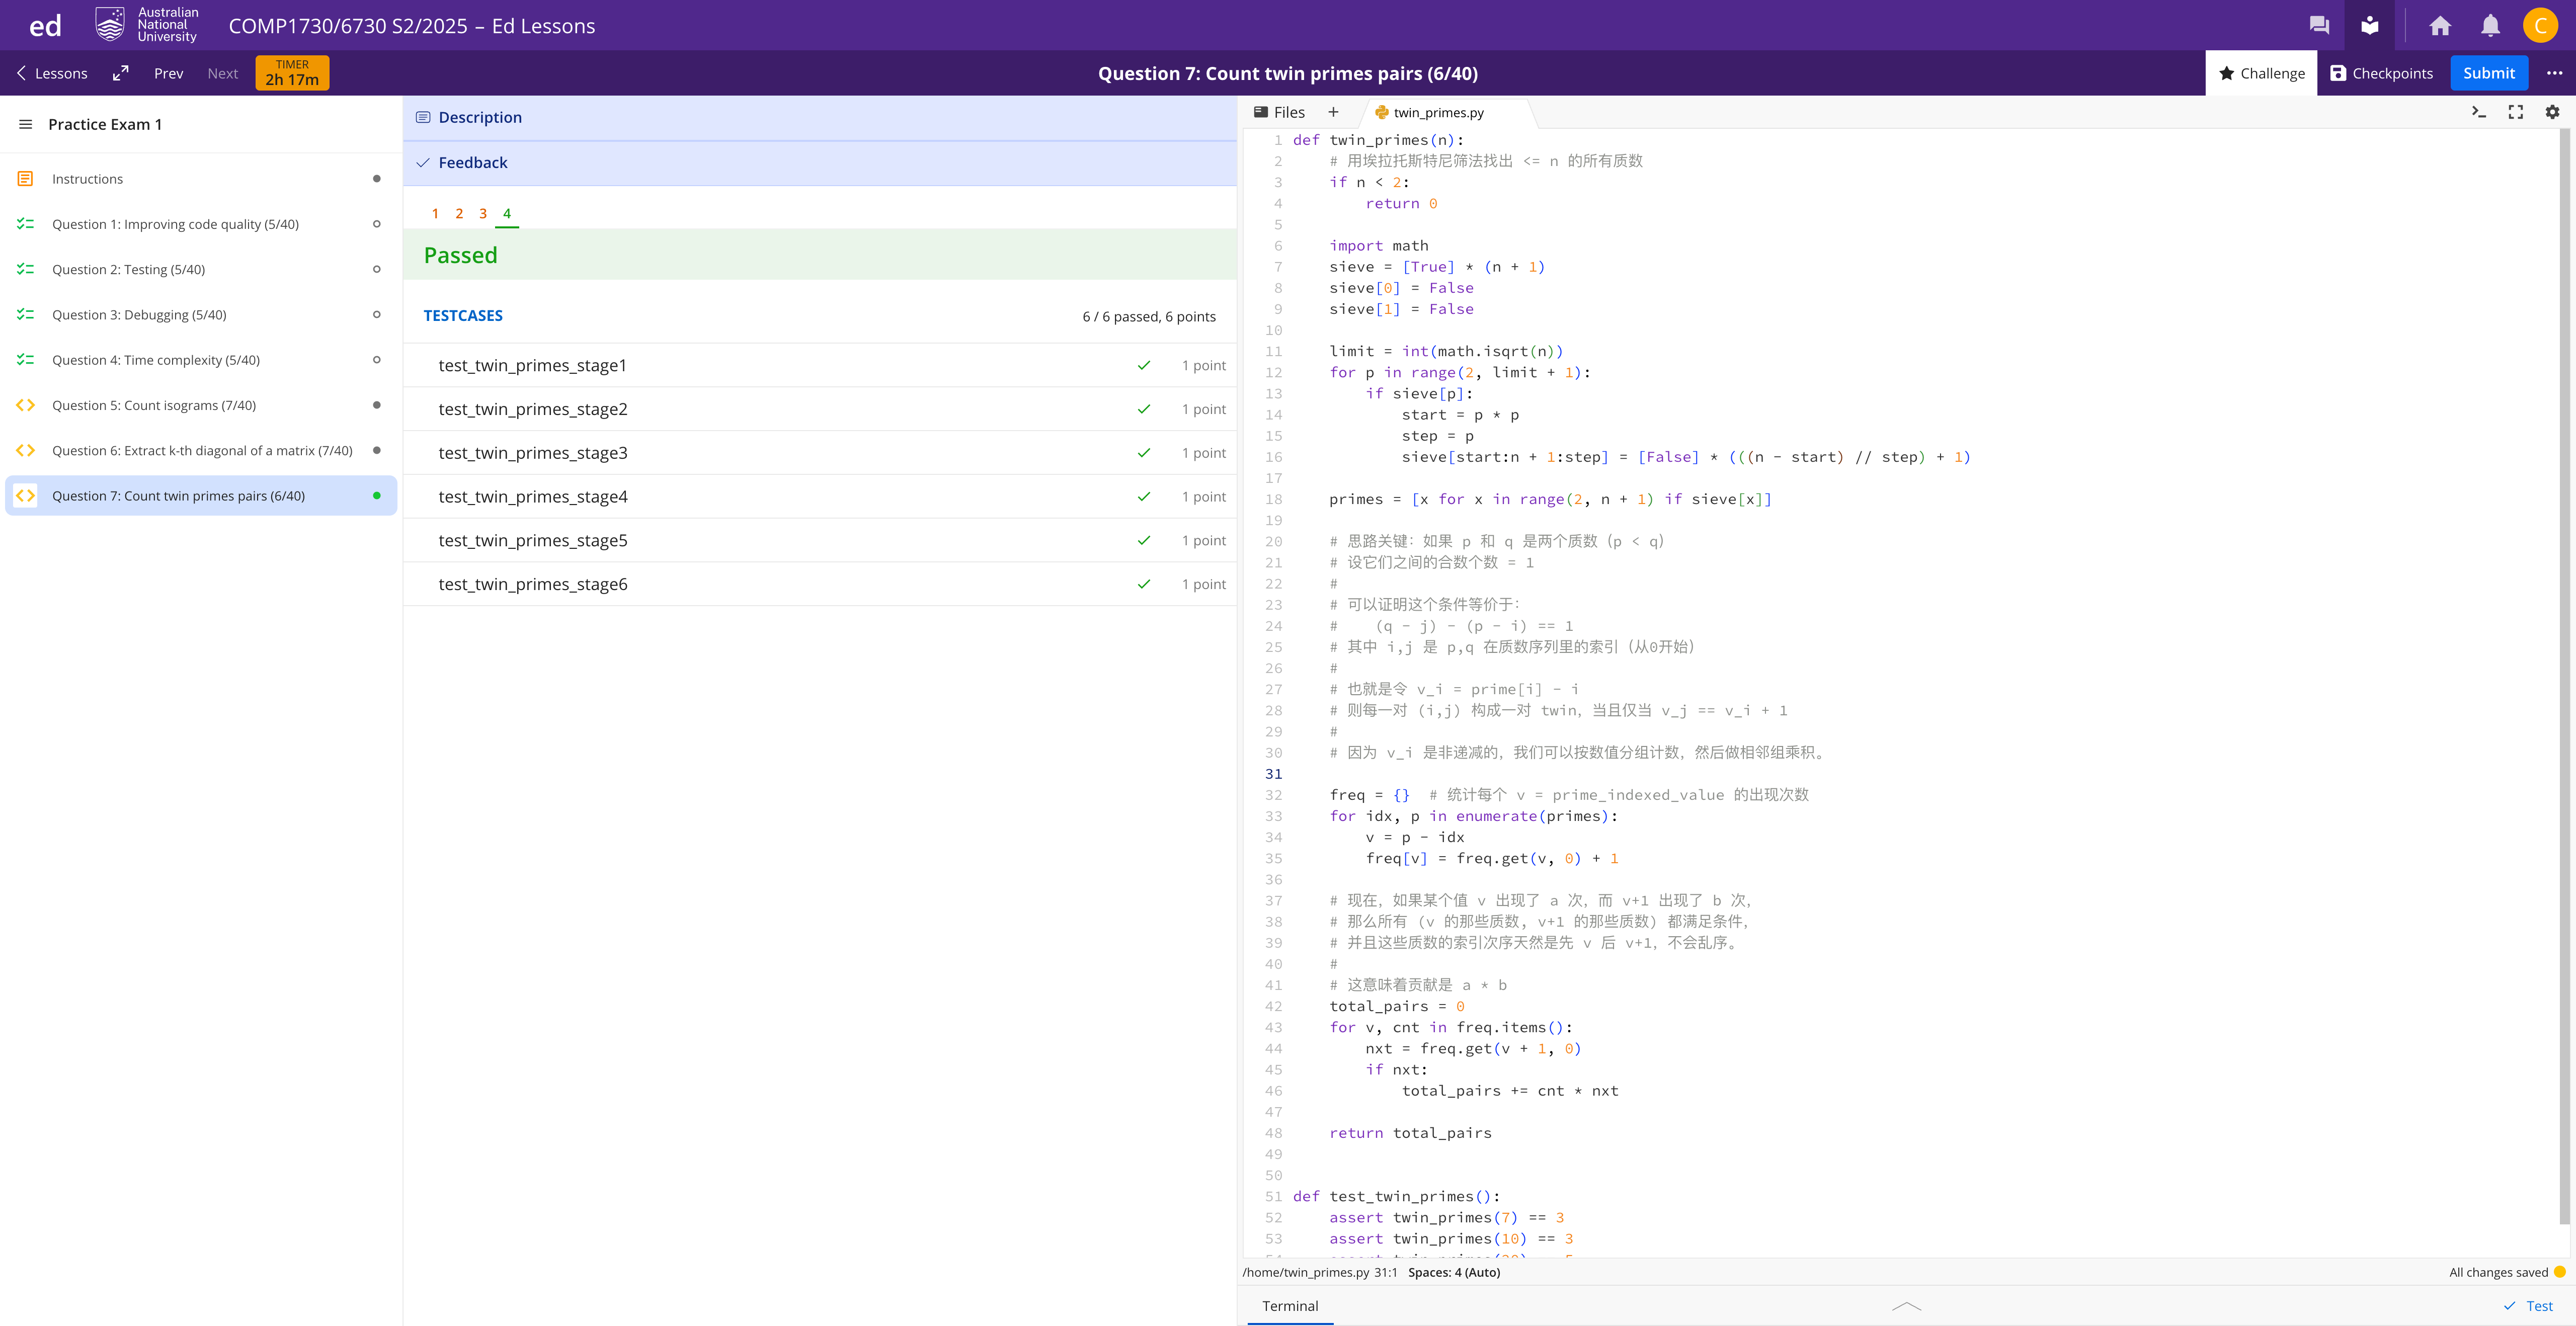Open Question 1: Improving code quality

(x=201, y=224)
